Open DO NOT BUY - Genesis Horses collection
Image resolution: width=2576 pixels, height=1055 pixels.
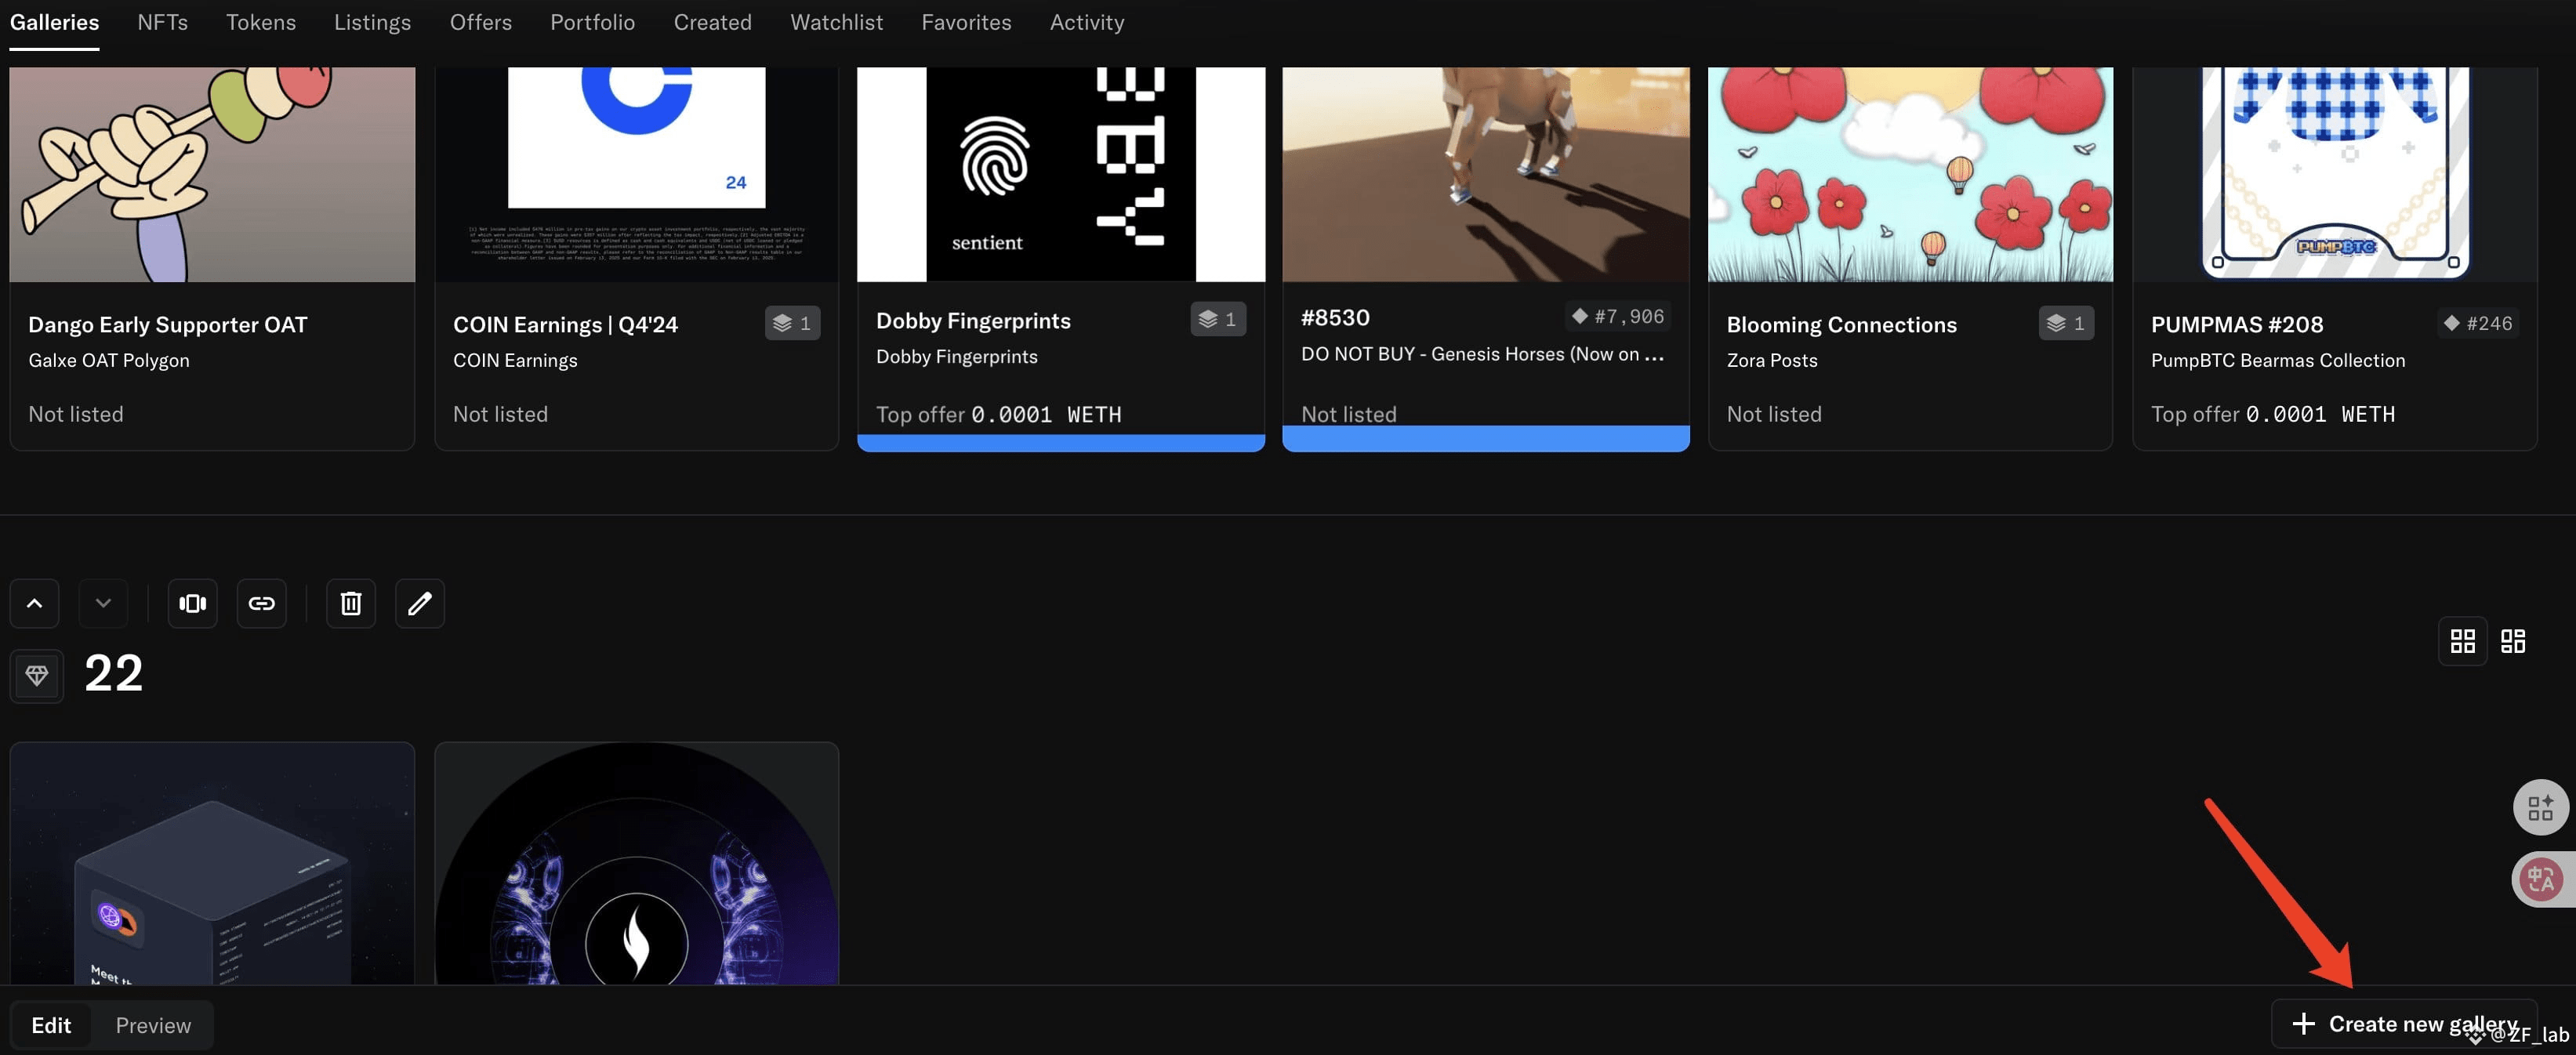(x=1482, y=354)
